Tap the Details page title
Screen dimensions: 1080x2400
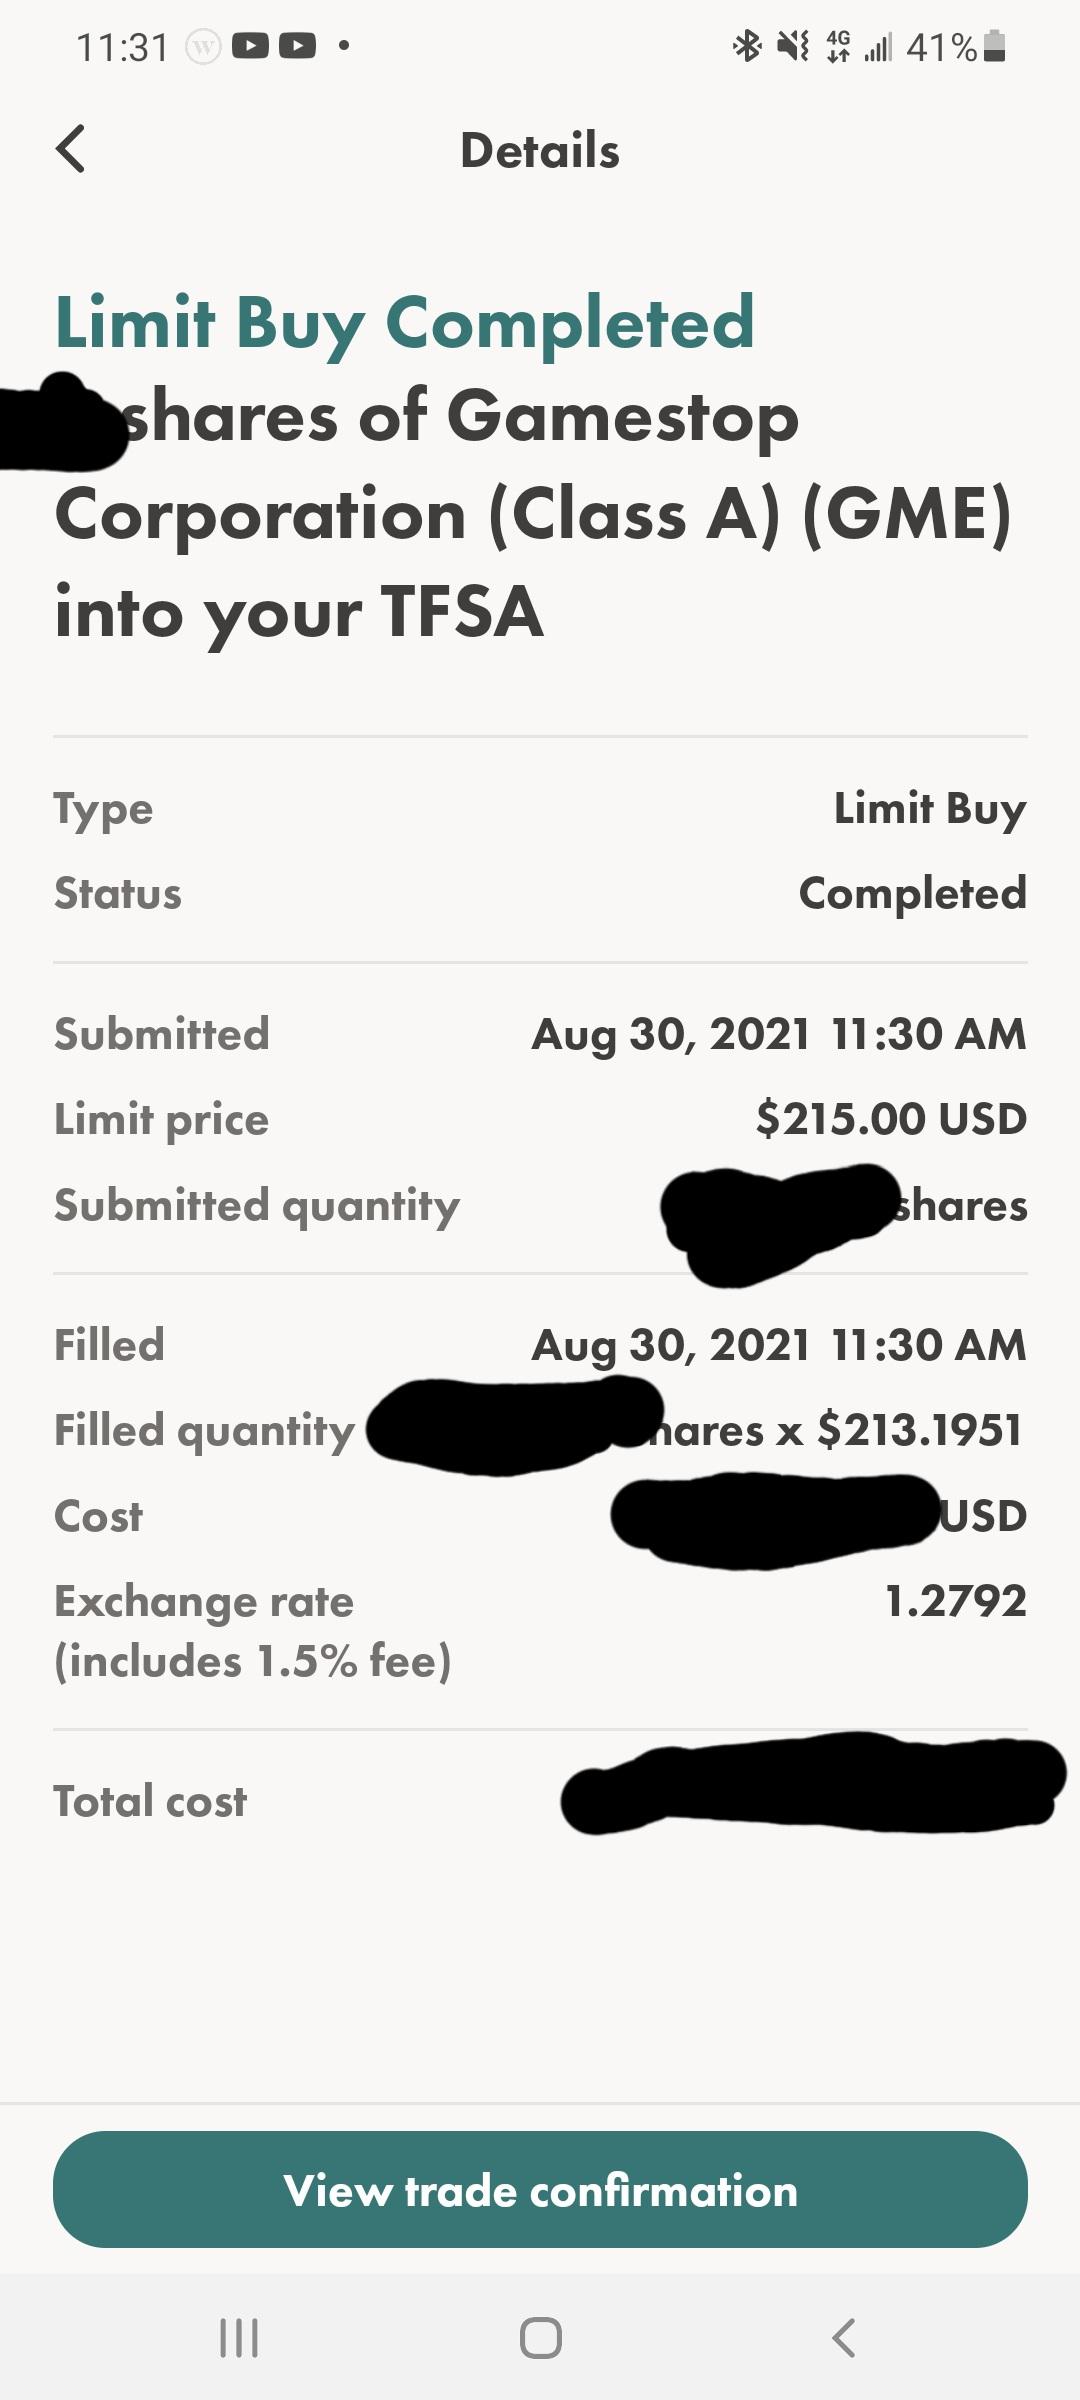tap(540, 150)
